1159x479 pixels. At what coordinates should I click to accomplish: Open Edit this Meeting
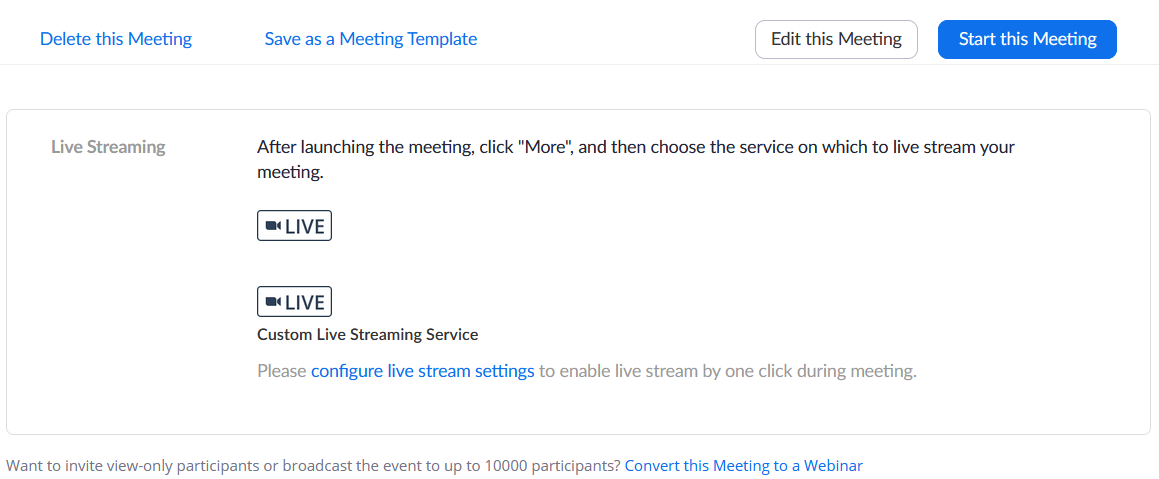click(836, 39)
